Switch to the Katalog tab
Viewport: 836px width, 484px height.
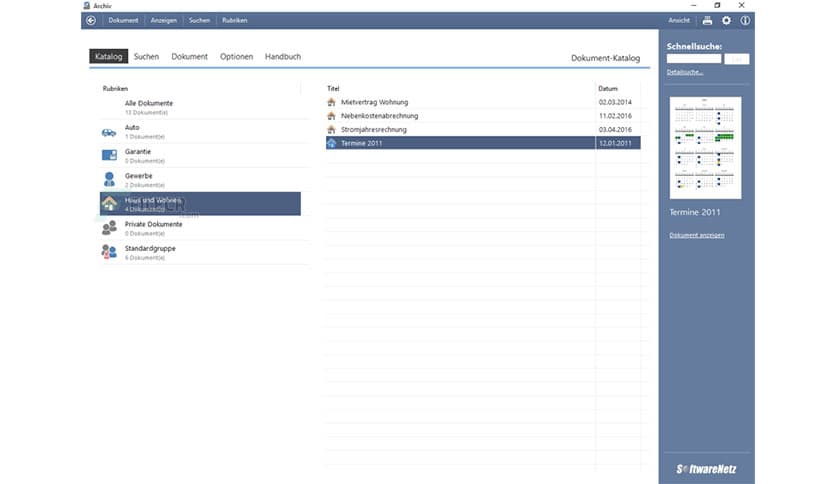[108, 56]
